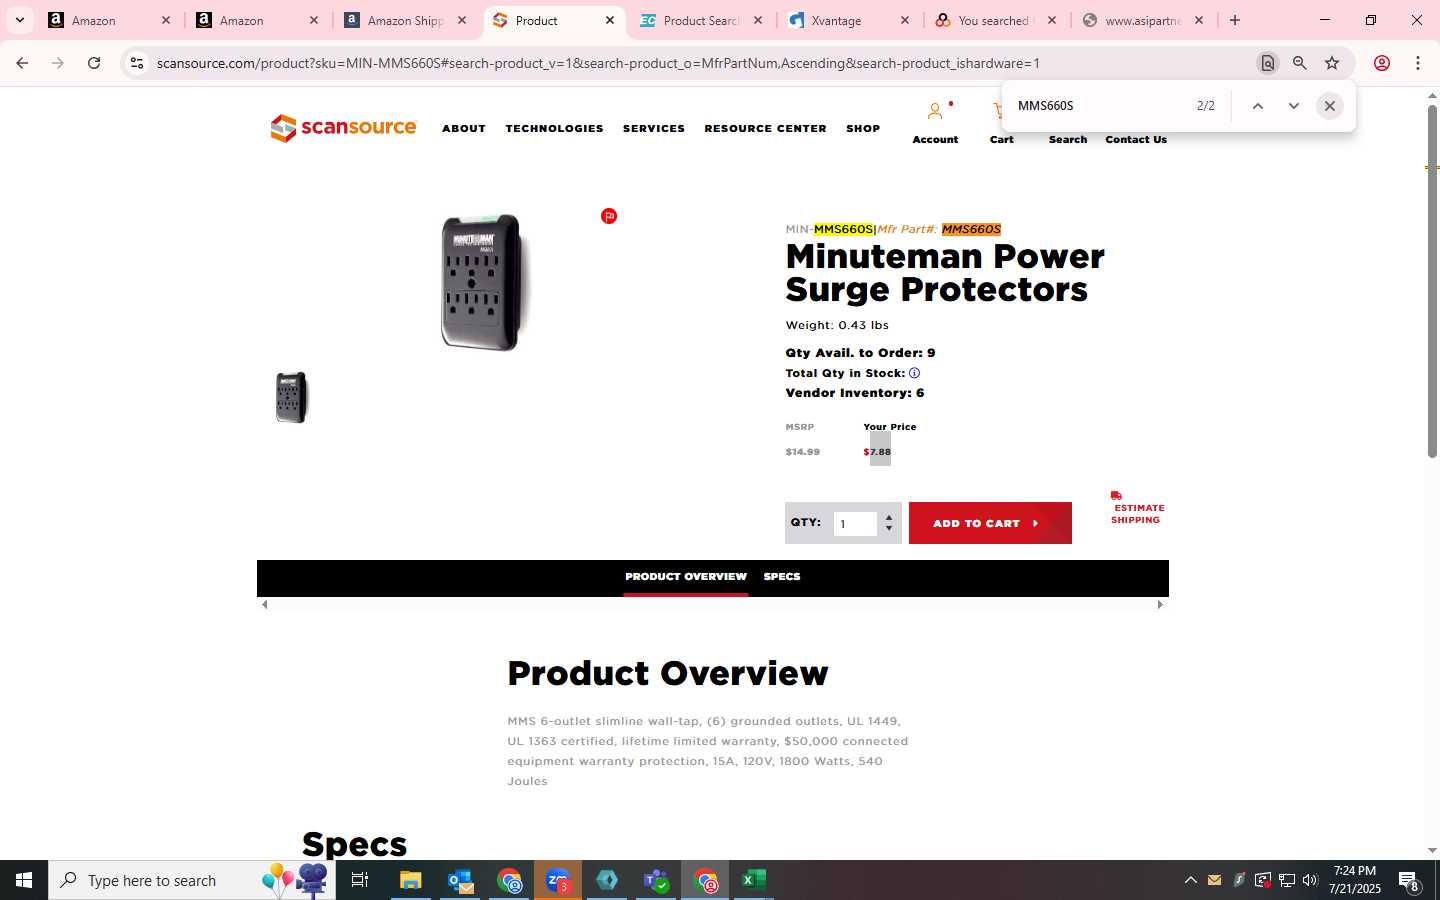Click the Add to Cart button

(x=990, y=523)
